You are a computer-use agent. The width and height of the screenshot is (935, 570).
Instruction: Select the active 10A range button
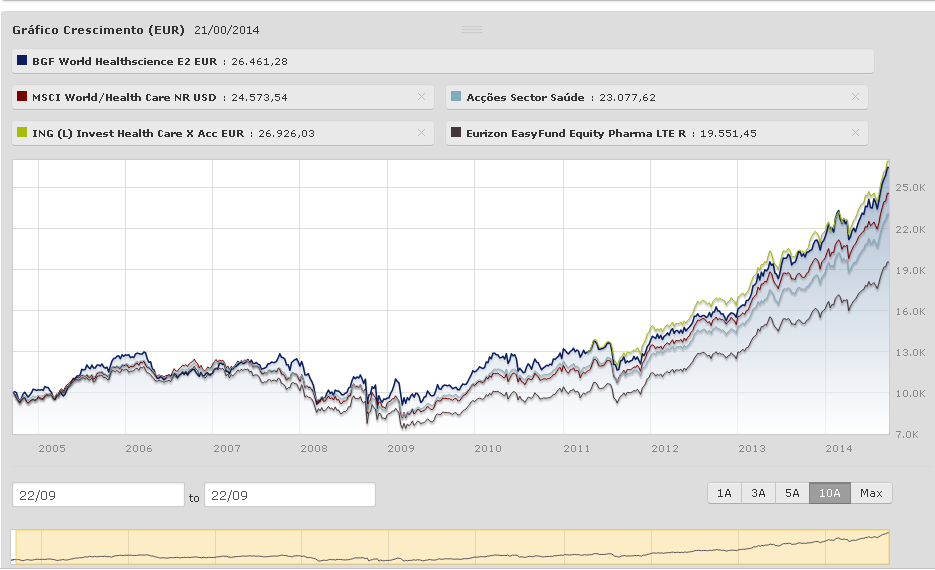pos(830,493)
